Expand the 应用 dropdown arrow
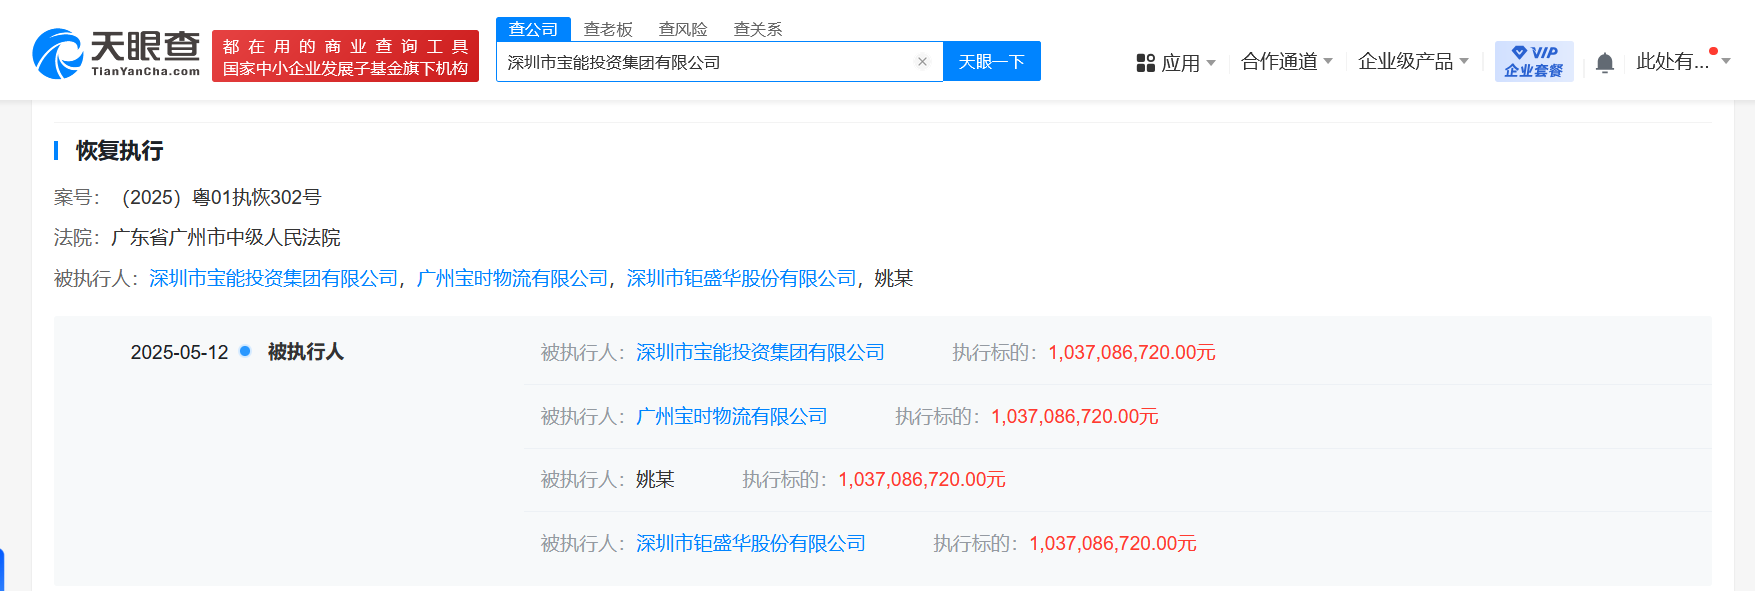The height and width of the screenshot is (591, 1755). point(1211,63)
